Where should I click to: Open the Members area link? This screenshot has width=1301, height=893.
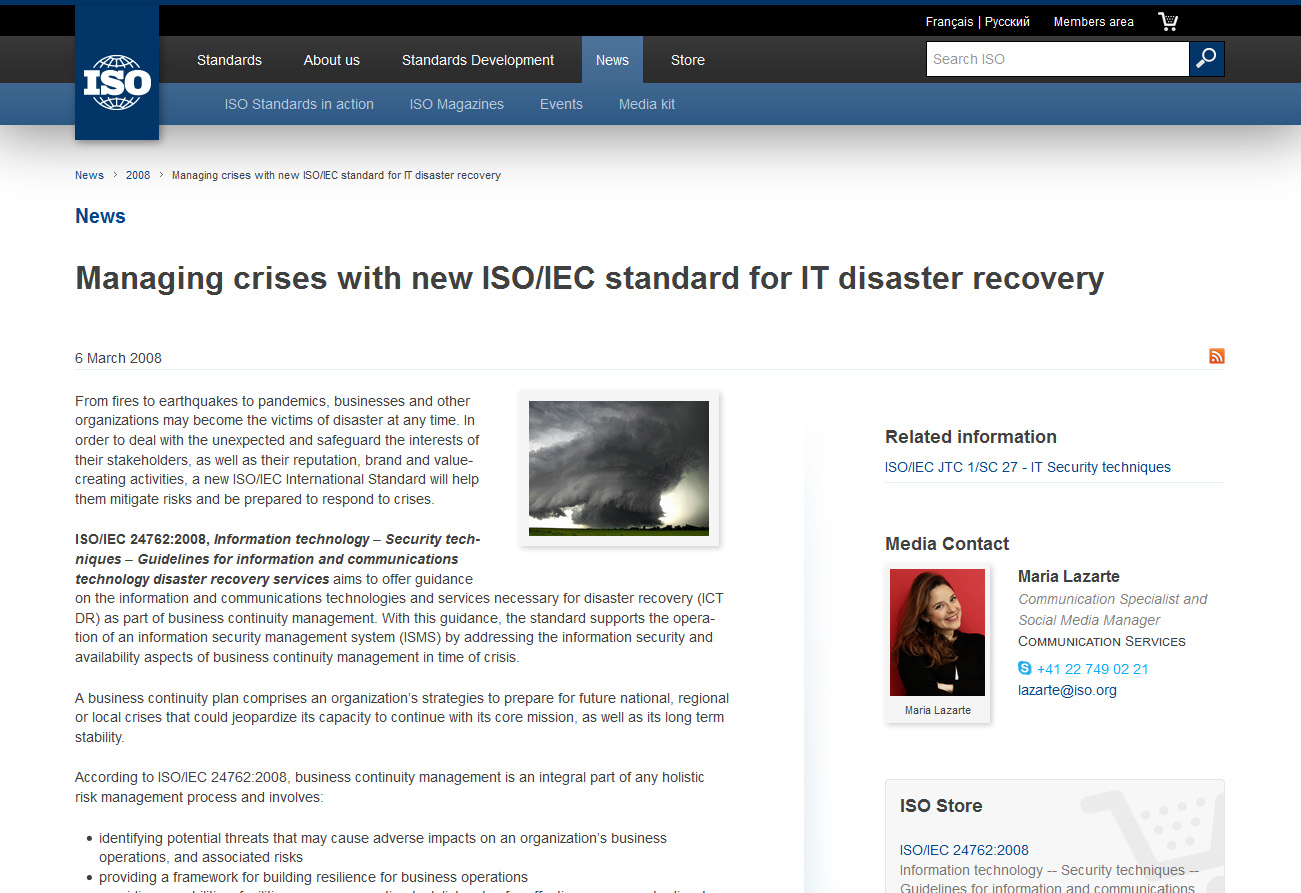point(1094,22)
